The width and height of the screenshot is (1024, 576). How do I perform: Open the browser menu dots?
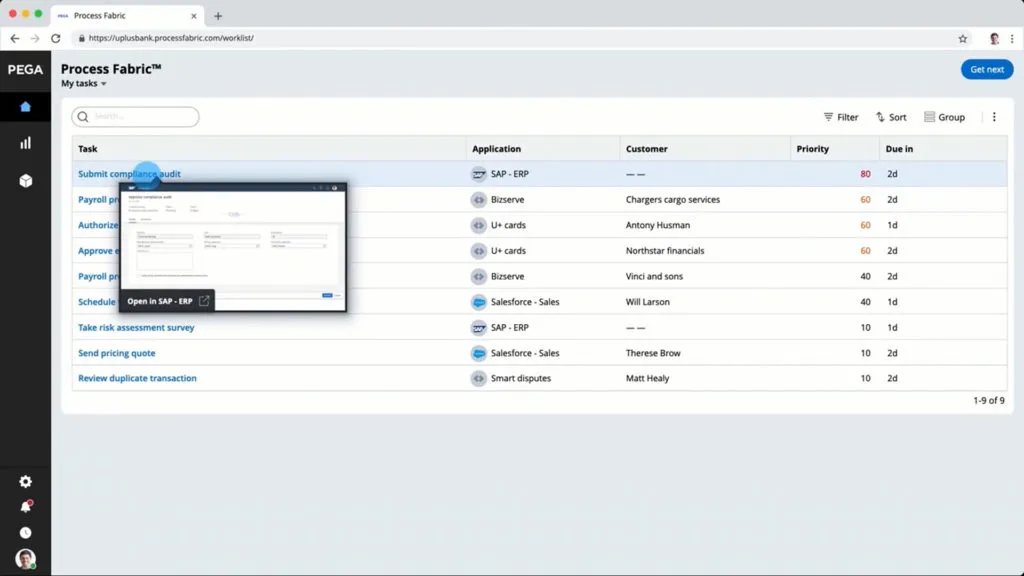[1012, 39]
